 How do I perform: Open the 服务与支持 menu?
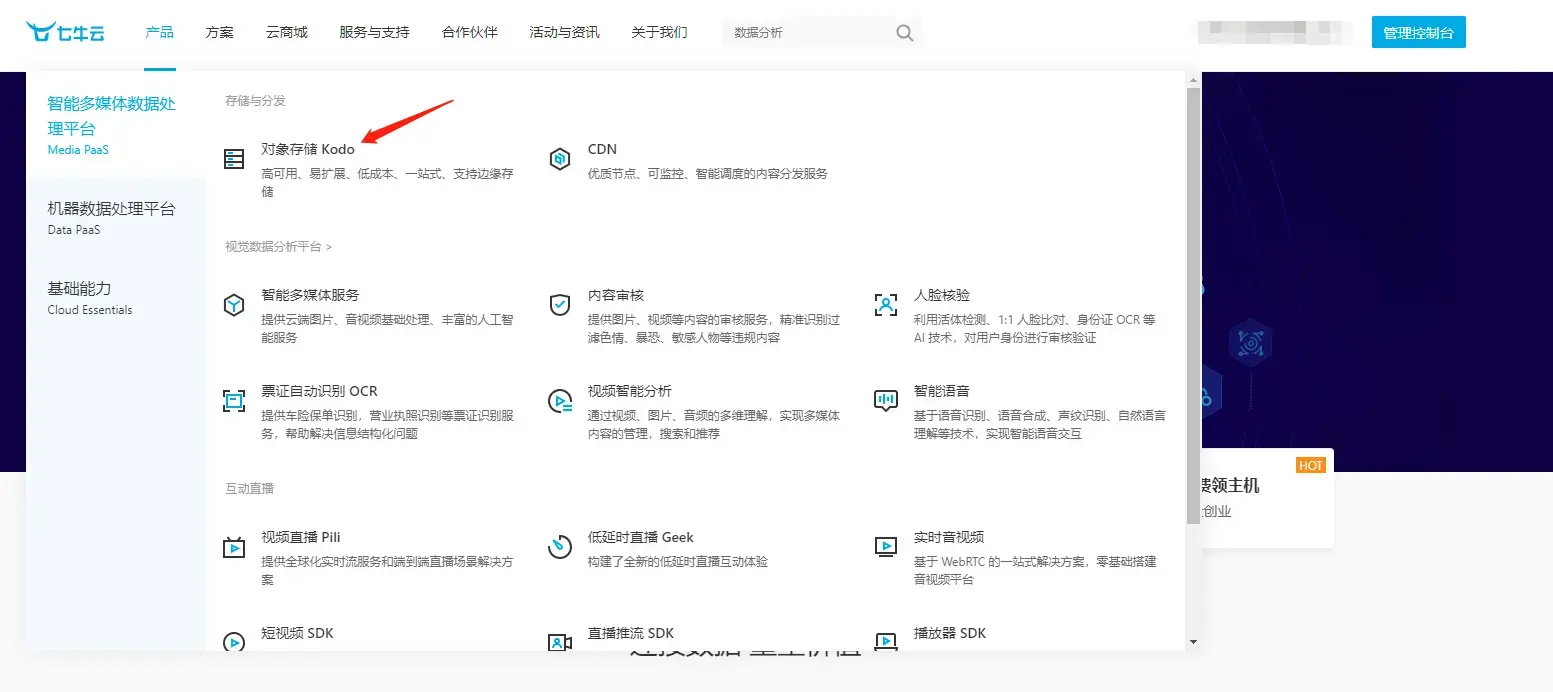374,32
